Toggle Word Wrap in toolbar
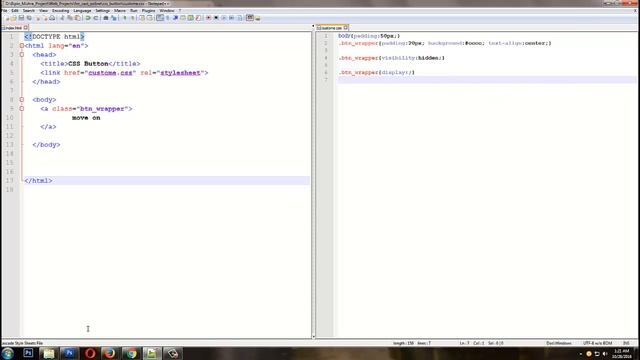 coord(160,18)
